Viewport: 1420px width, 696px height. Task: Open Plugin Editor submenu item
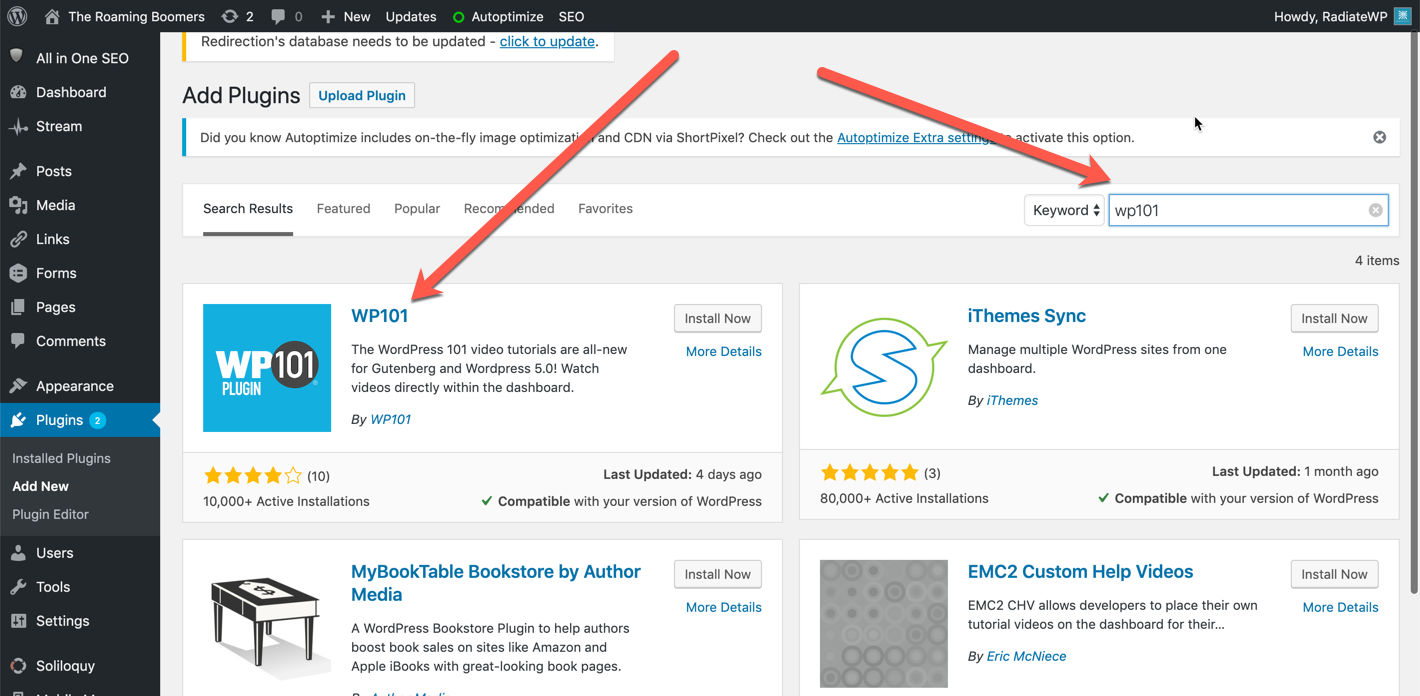50,514
